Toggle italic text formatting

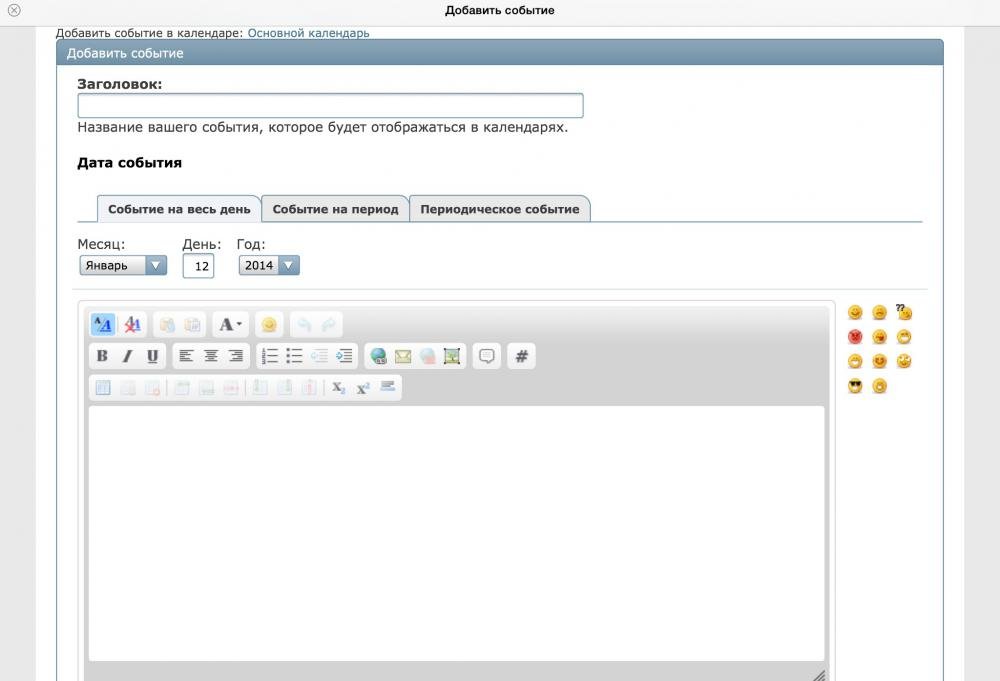click(127, 356)
